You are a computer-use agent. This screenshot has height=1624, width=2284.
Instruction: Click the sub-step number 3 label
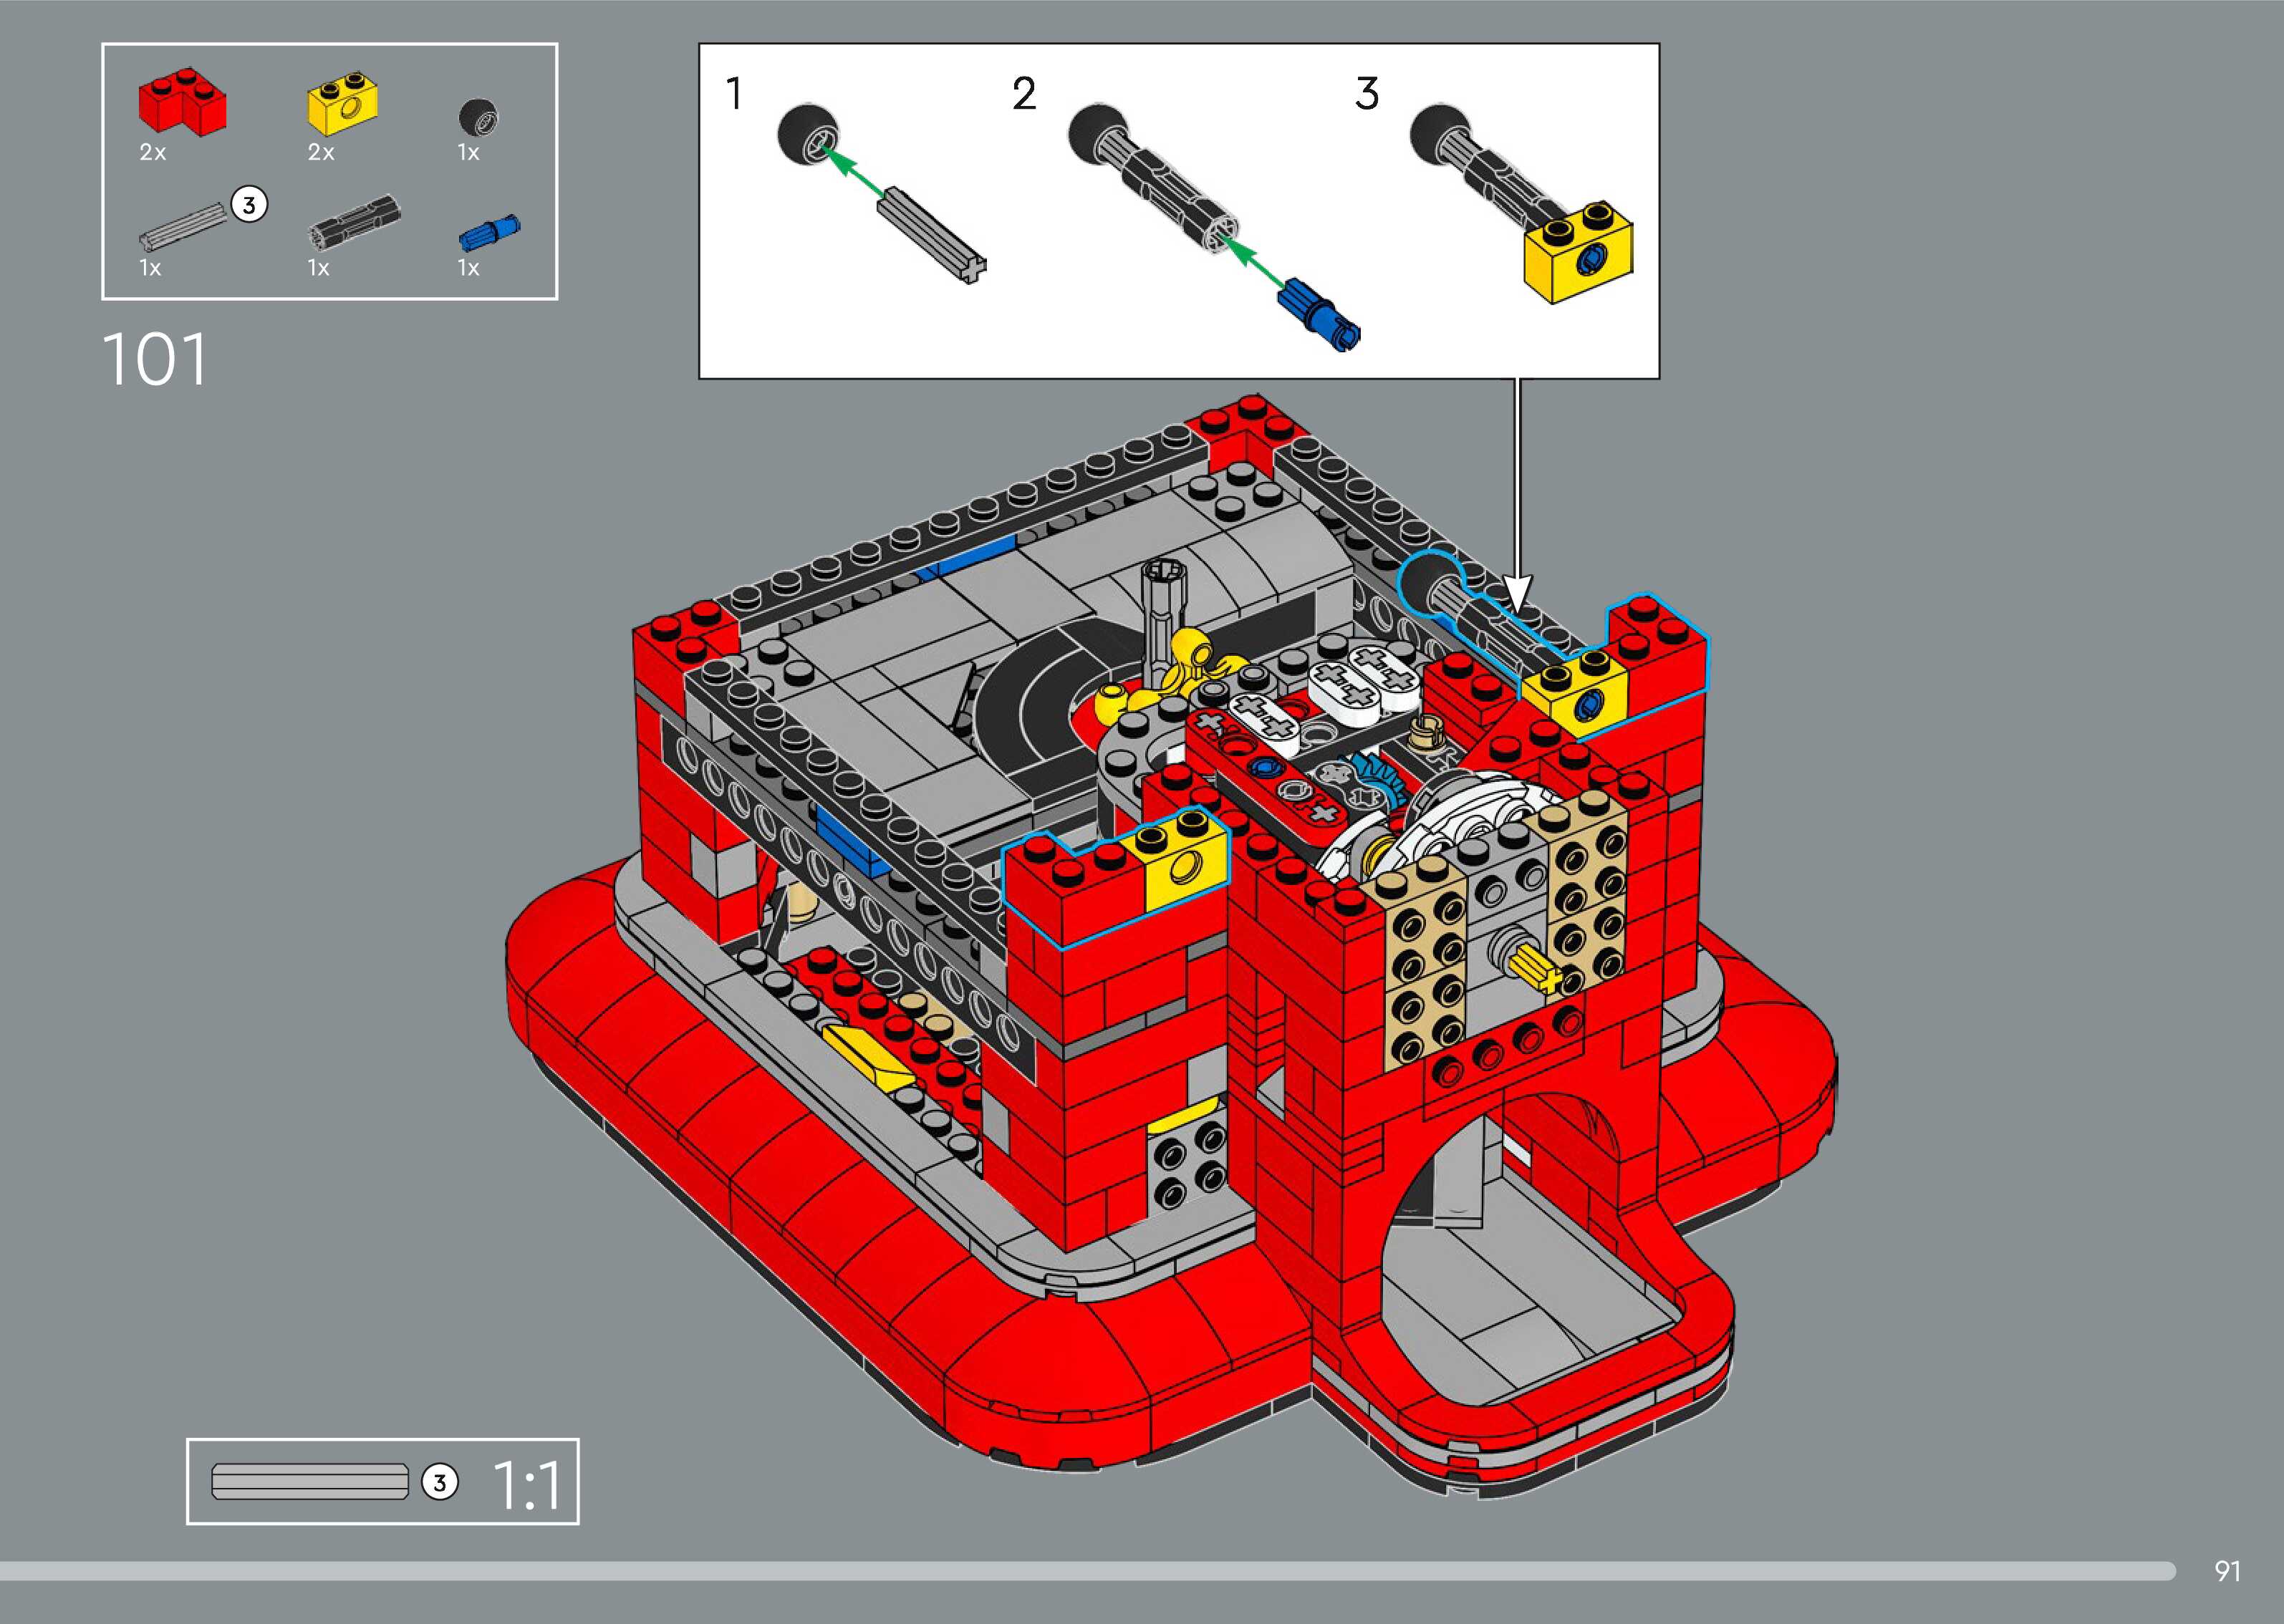pyautogui.click(x=1367, y=94)
